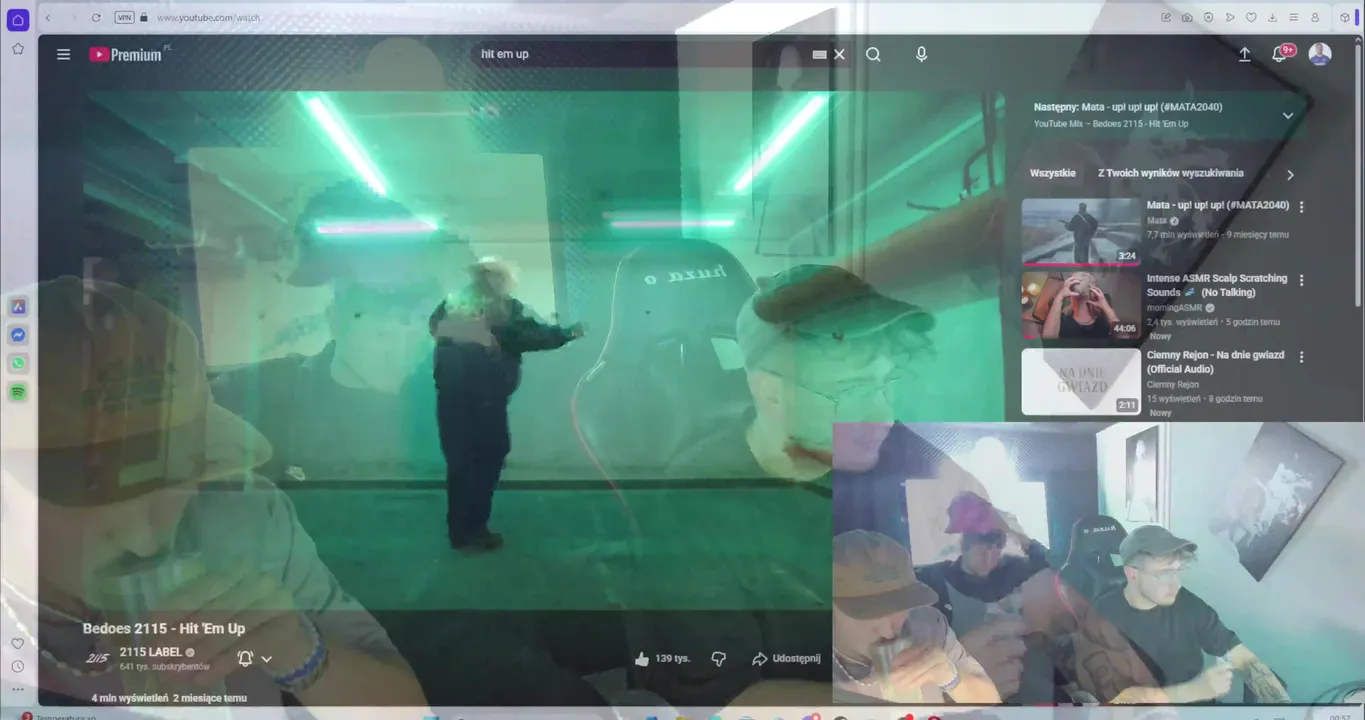
Task: Open three-dots sidebar setup
Action: pyautogui.click(x=17, y=690)
